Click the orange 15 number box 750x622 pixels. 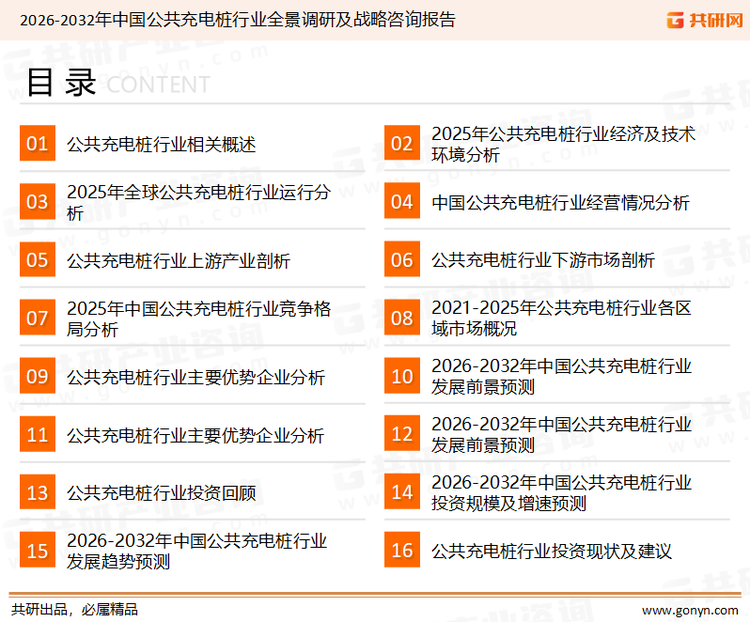point(37,550)
